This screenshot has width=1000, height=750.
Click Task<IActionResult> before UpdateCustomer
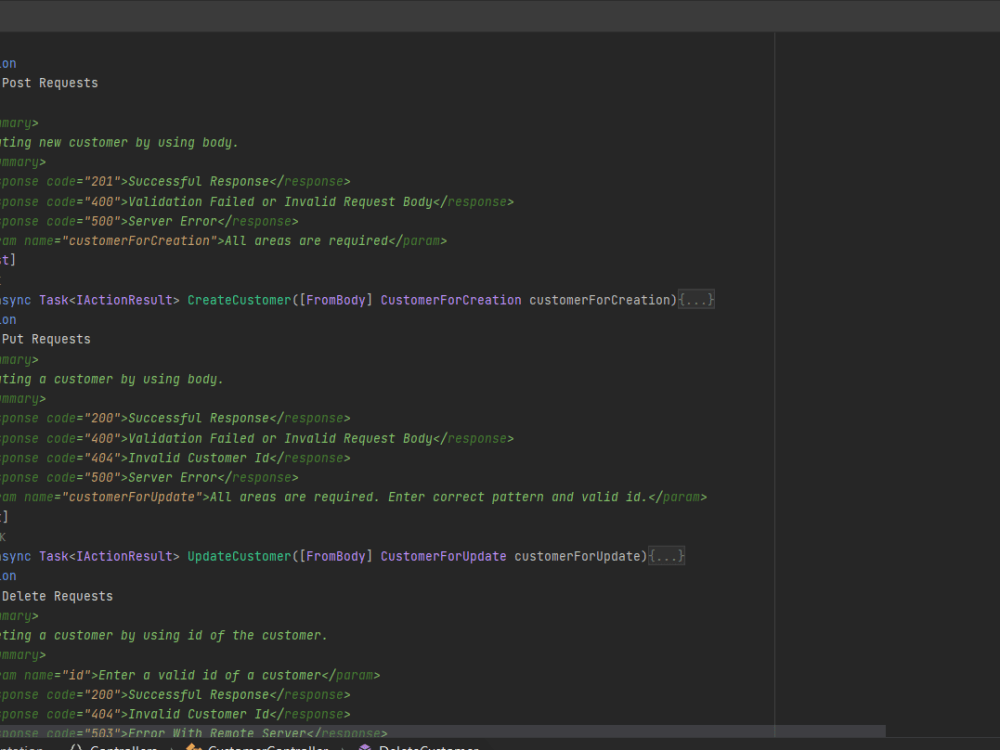pos(109,556)
